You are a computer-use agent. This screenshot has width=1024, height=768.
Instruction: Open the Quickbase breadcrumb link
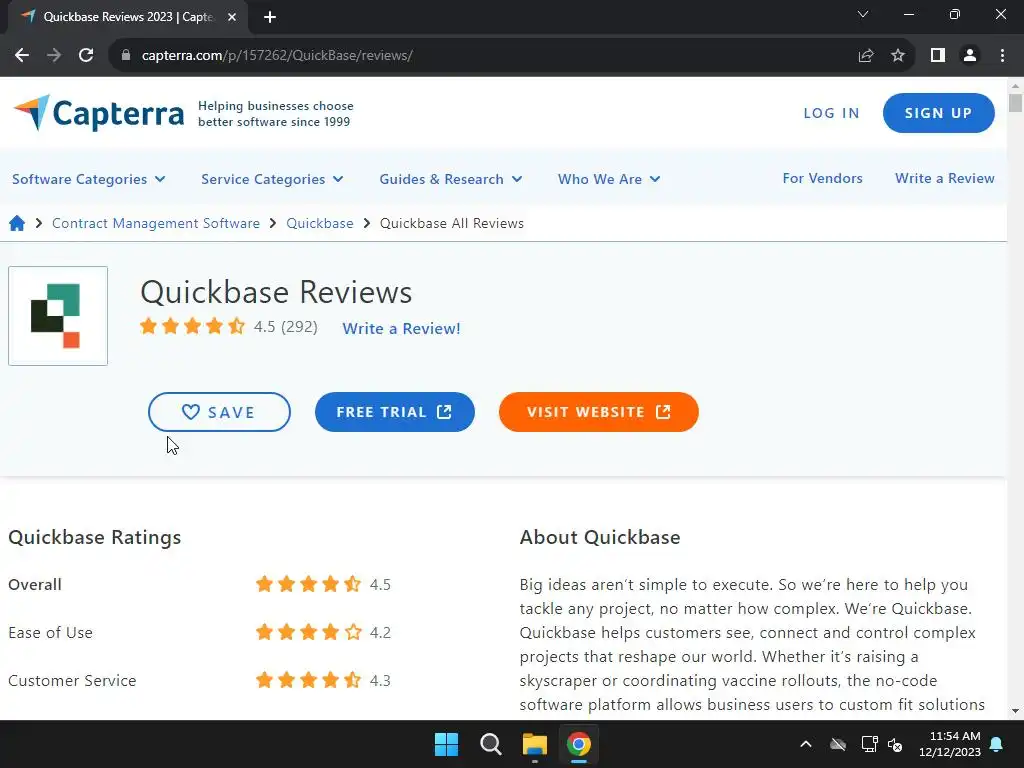(319, 223)
